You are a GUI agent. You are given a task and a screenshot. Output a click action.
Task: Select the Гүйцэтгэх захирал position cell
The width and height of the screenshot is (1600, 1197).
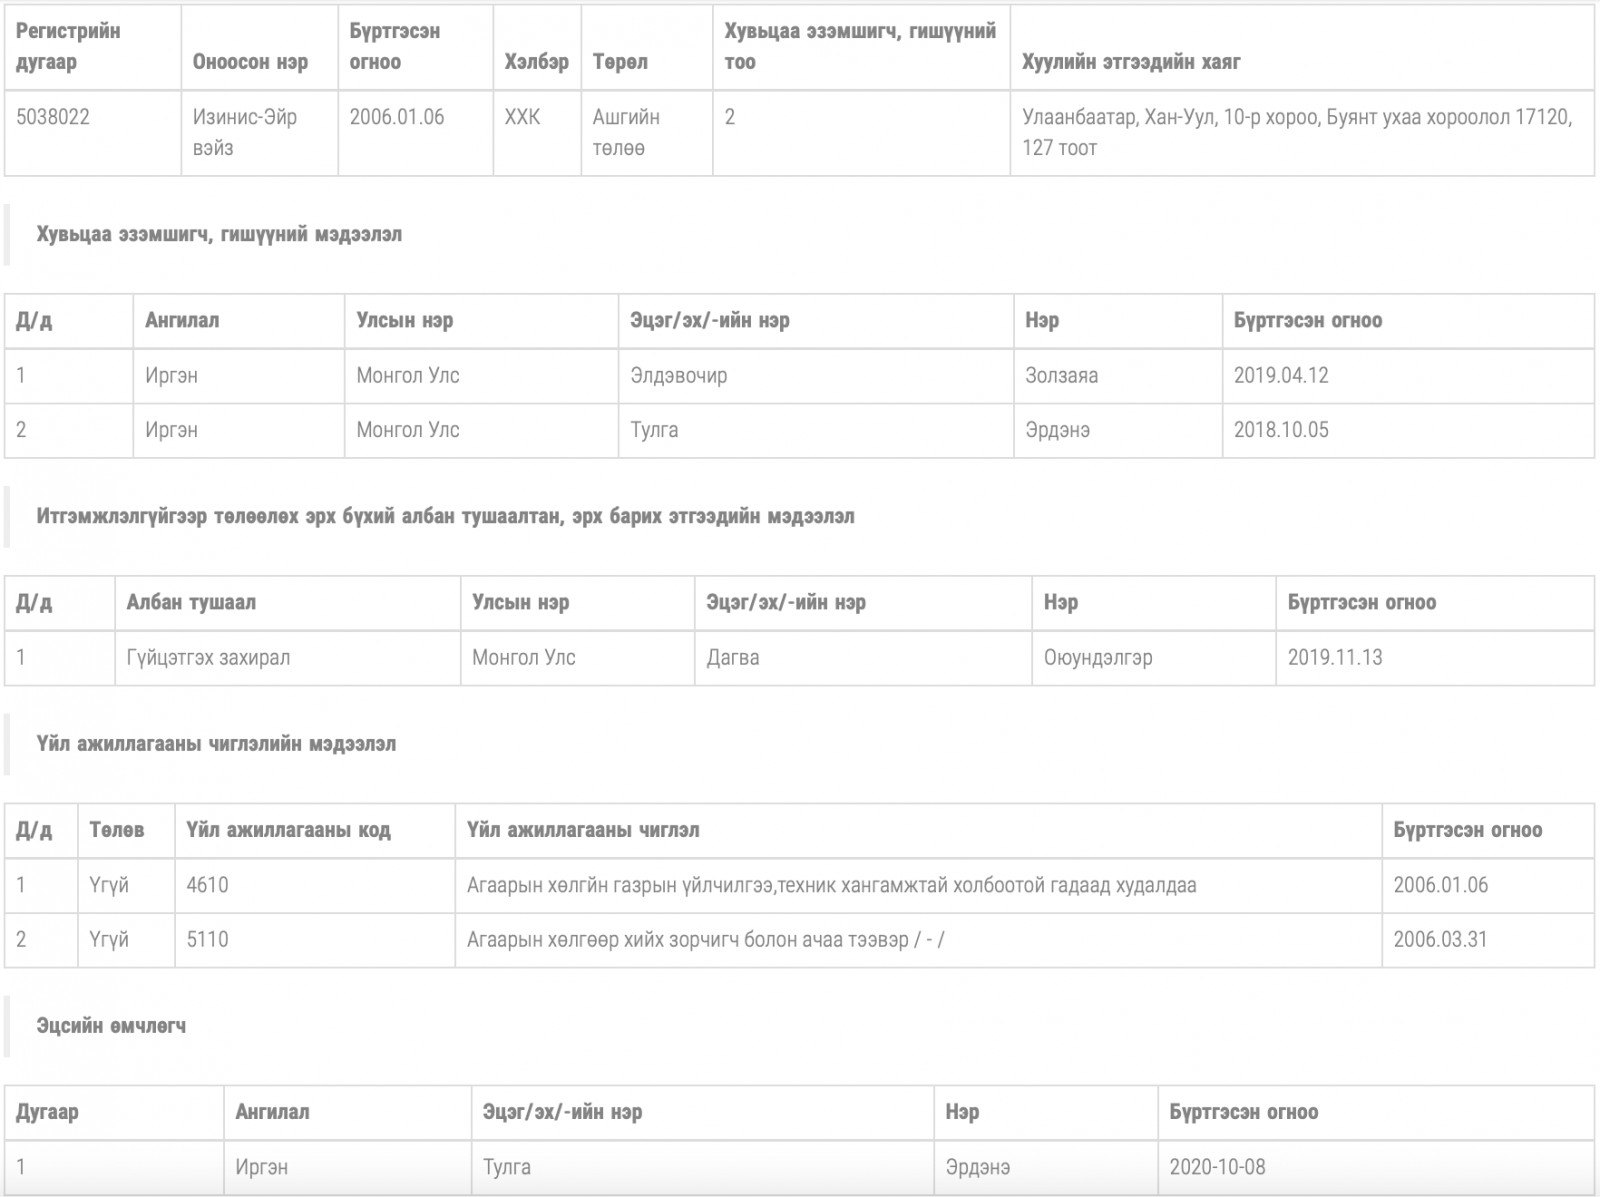tap(287, 658)
